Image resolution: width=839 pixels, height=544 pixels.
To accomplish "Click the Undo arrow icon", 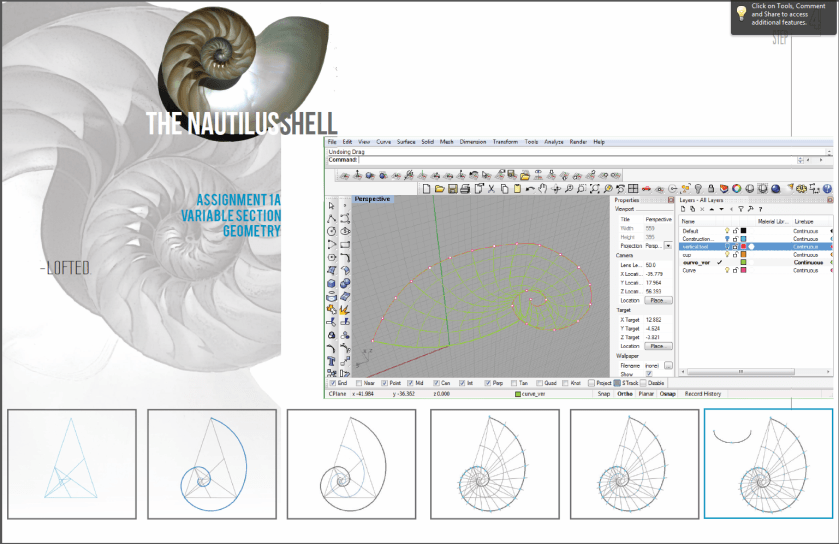I will 529,188.
